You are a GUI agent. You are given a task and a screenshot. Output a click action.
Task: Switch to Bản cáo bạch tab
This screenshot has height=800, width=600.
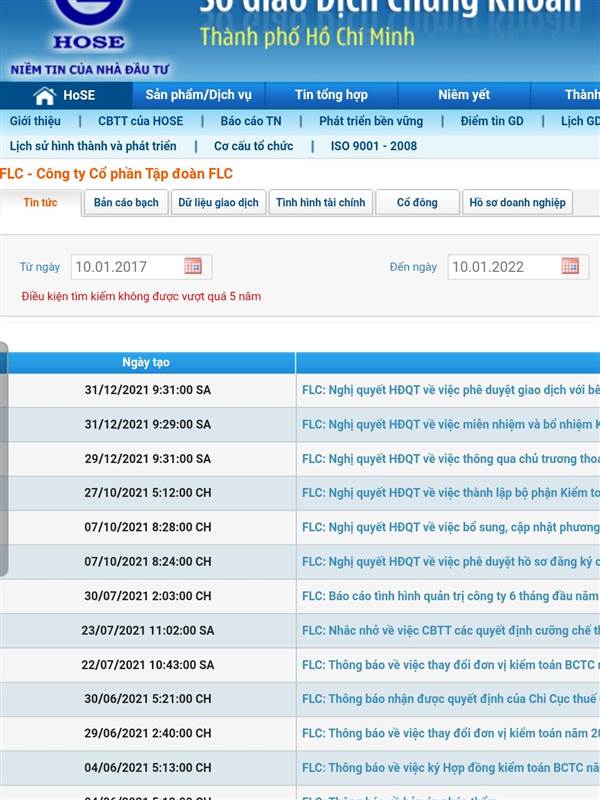coord(126,203)
